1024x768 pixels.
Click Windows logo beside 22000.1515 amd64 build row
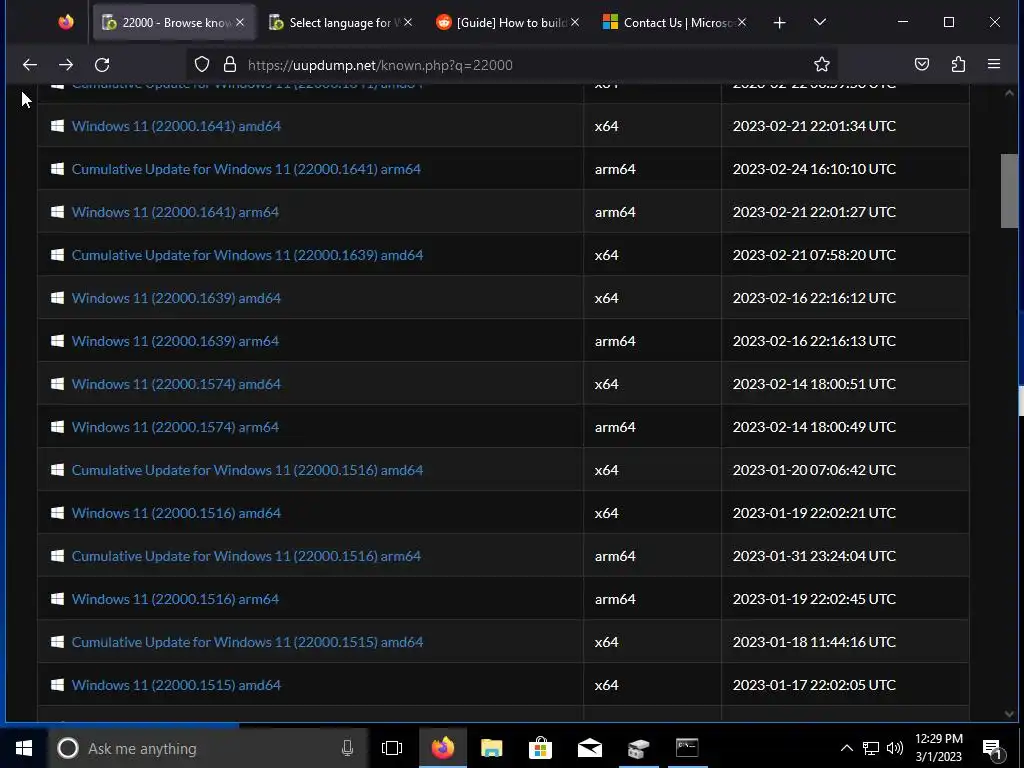click(x=57, y=684)
